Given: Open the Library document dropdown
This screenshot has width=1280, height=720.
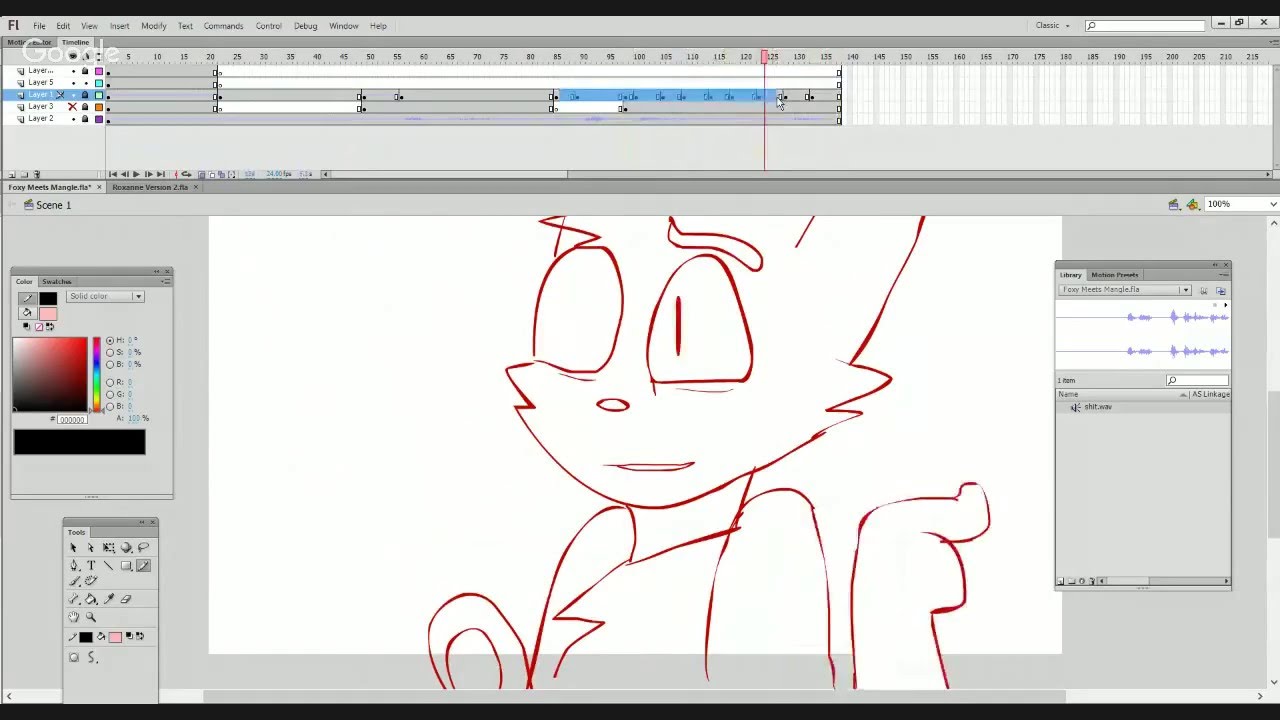Looking at the screenshot, I should (1125, 290).
